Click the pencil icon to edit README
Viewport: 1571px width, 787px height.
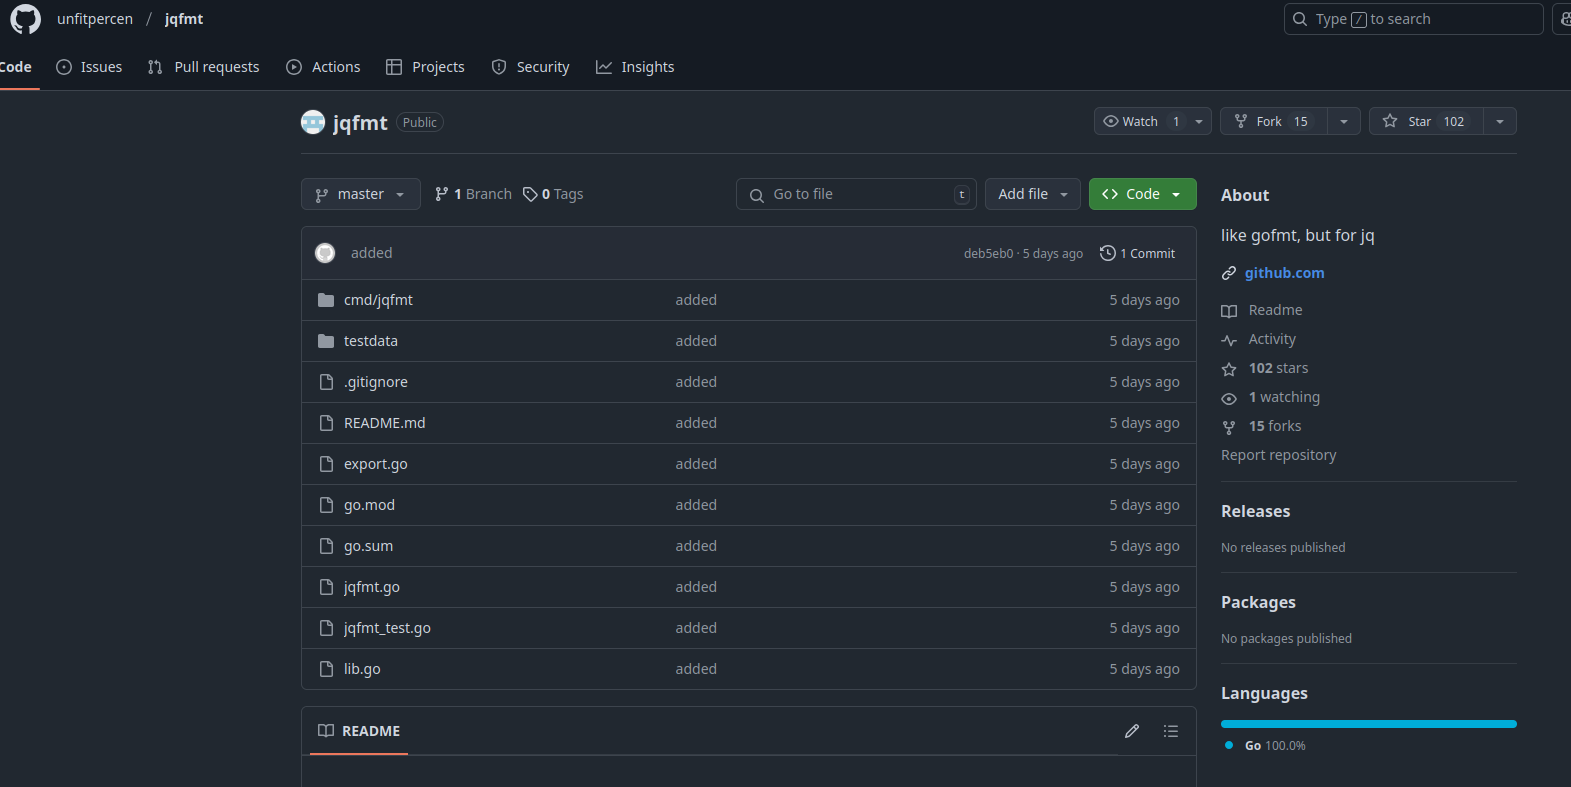click(1132, 731)
